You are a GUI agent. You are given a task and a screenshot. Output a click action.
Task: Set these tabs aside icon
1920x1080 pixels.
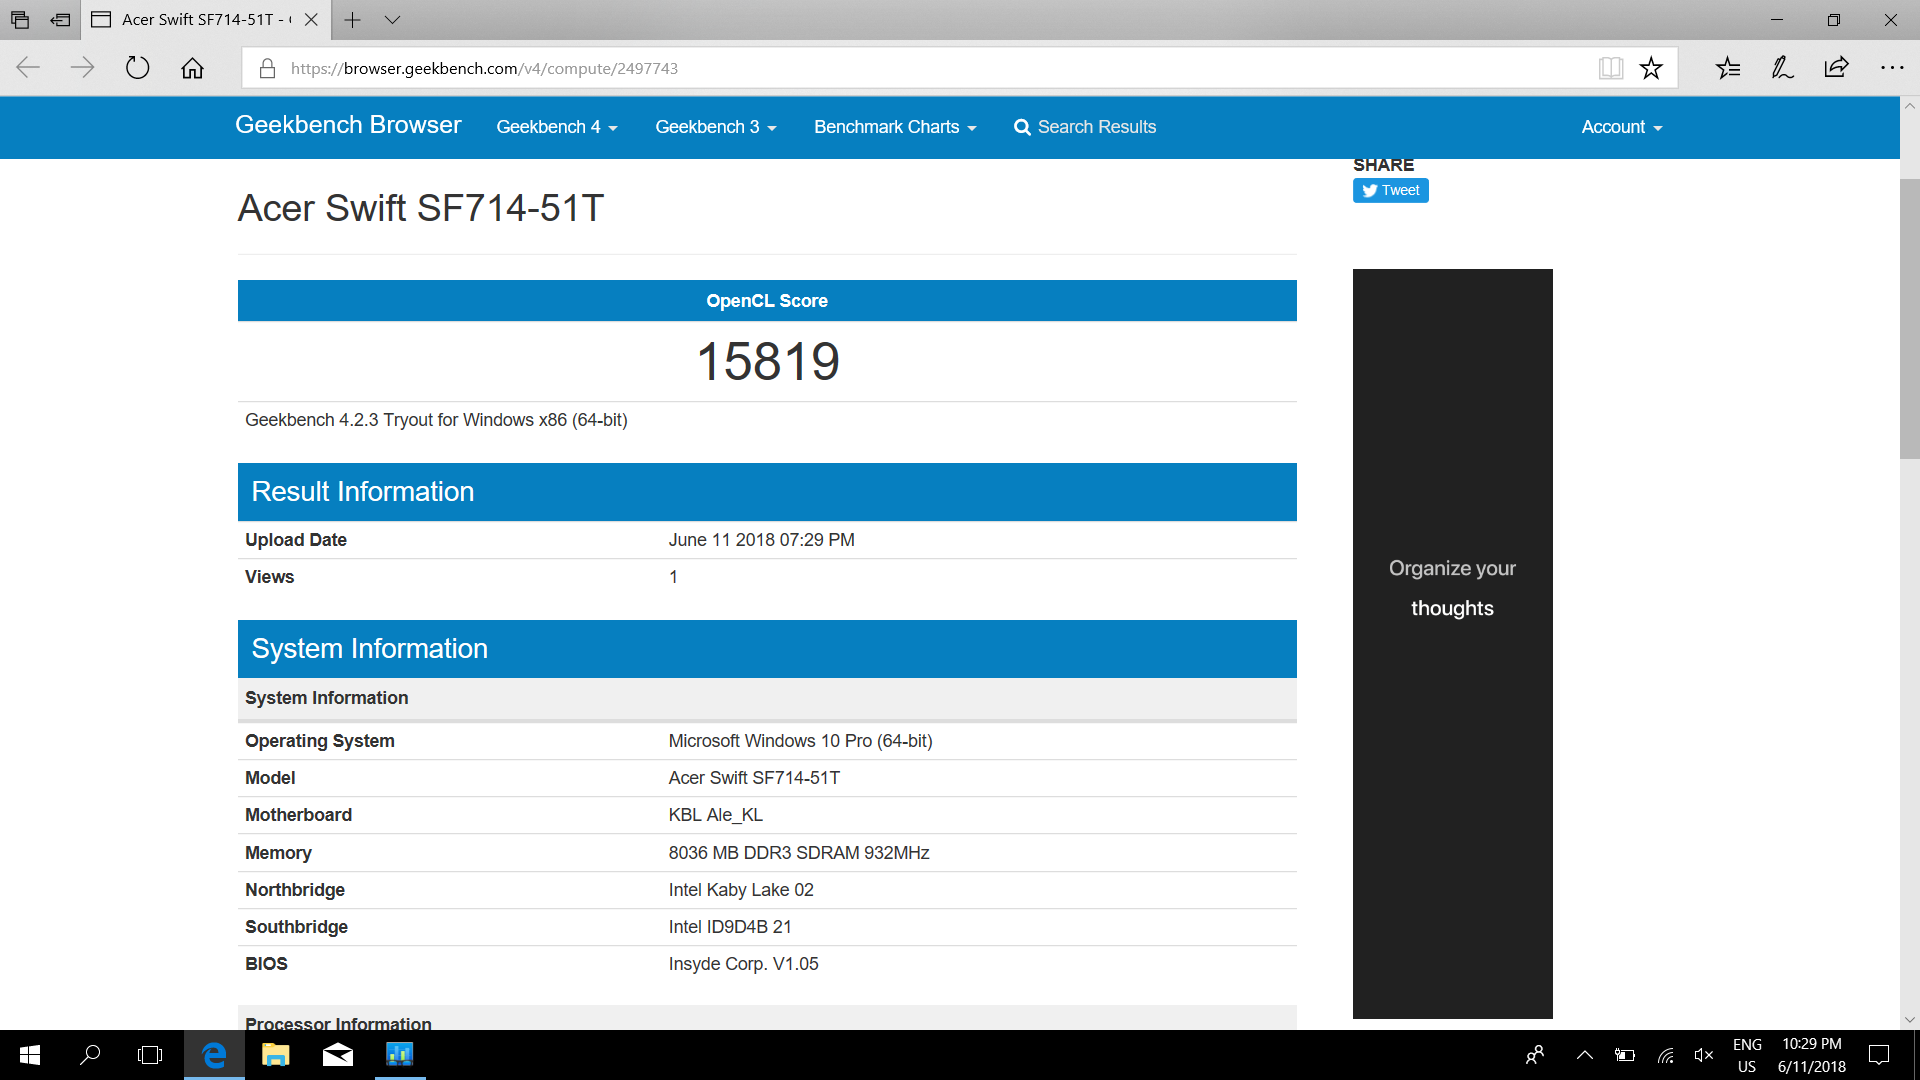tap(61, 19)
